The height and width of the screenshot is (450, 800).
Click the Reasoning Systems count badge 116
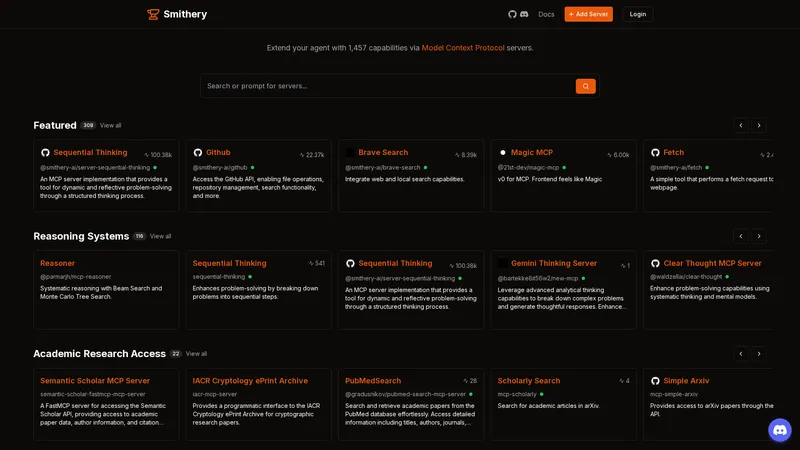coord(139,236)
